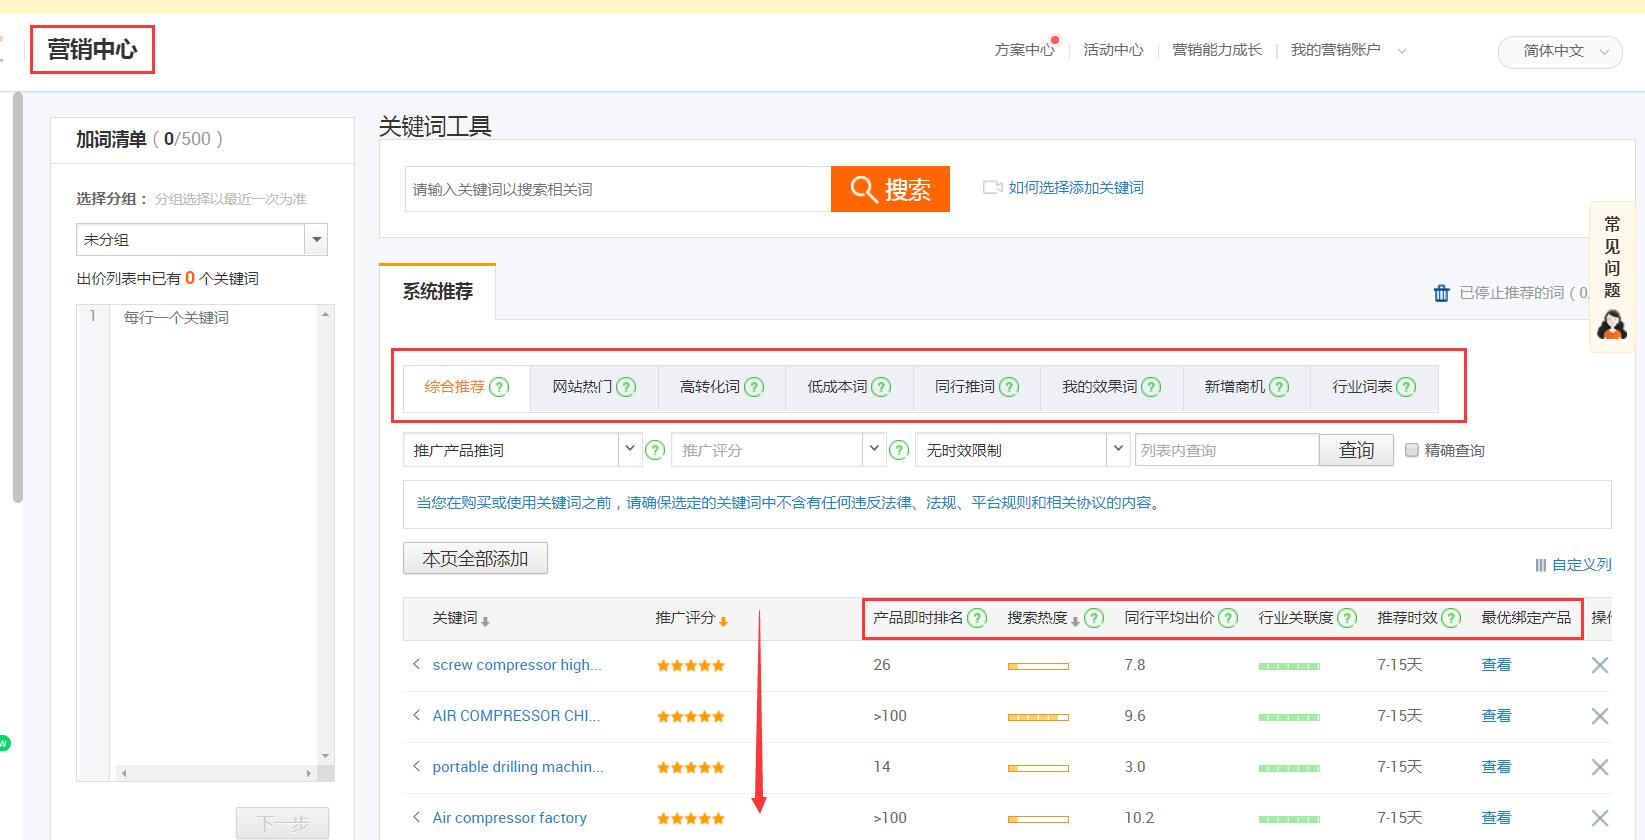Toggle 精确查询 checkbox

1412,450
